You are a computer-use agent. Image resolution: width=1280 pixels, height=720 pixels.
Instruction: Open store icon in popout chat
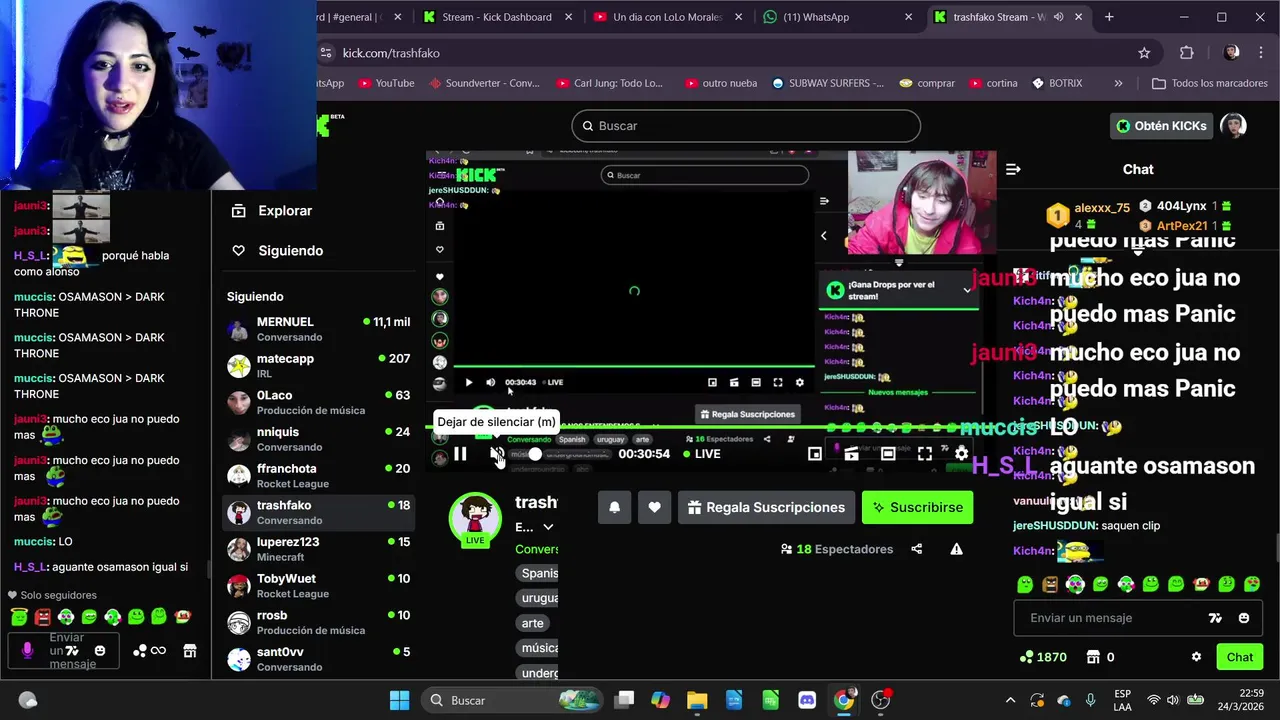tap(190, 651)
